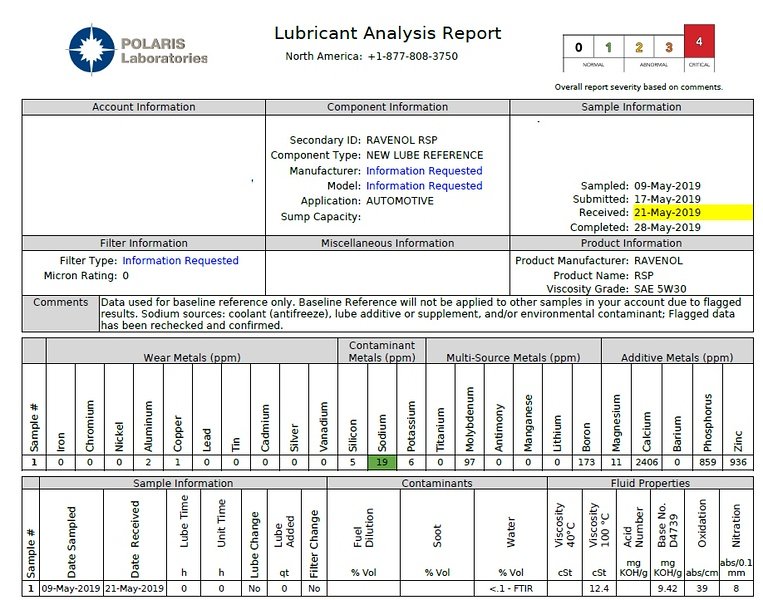The width and height of the screenshot is (763, 600).
Task: Select severity level 3 box
Action: [669, 47]
